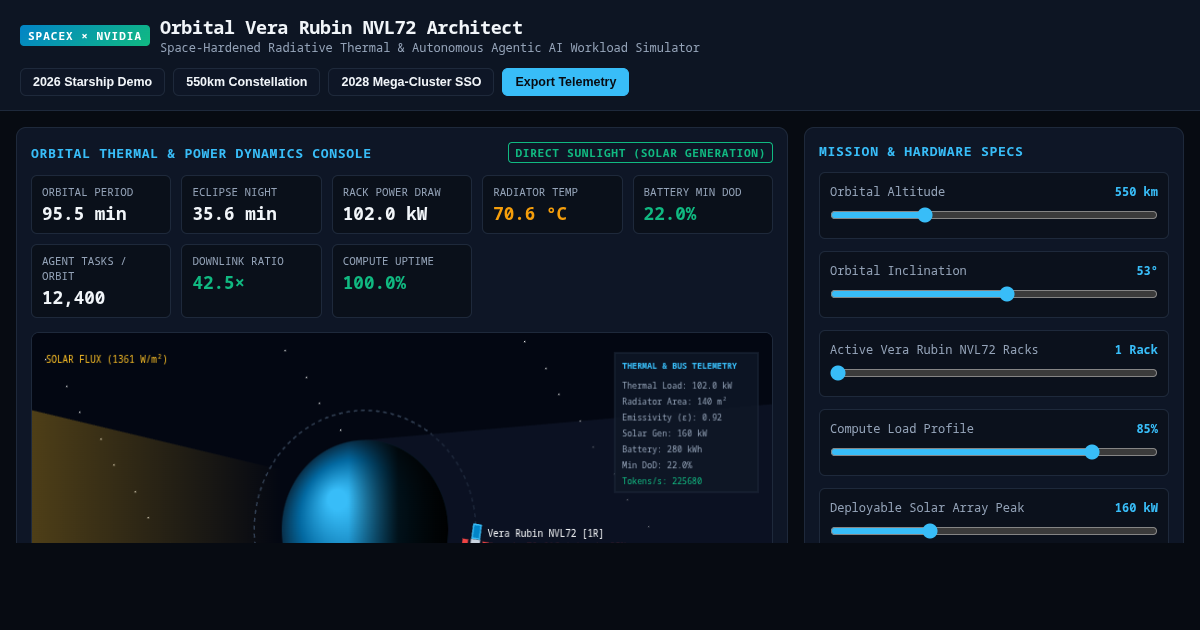Click the SPACEX × NVIDIA badge
Viewport: 1200px width, 630px height.
(x=85, y=36)
